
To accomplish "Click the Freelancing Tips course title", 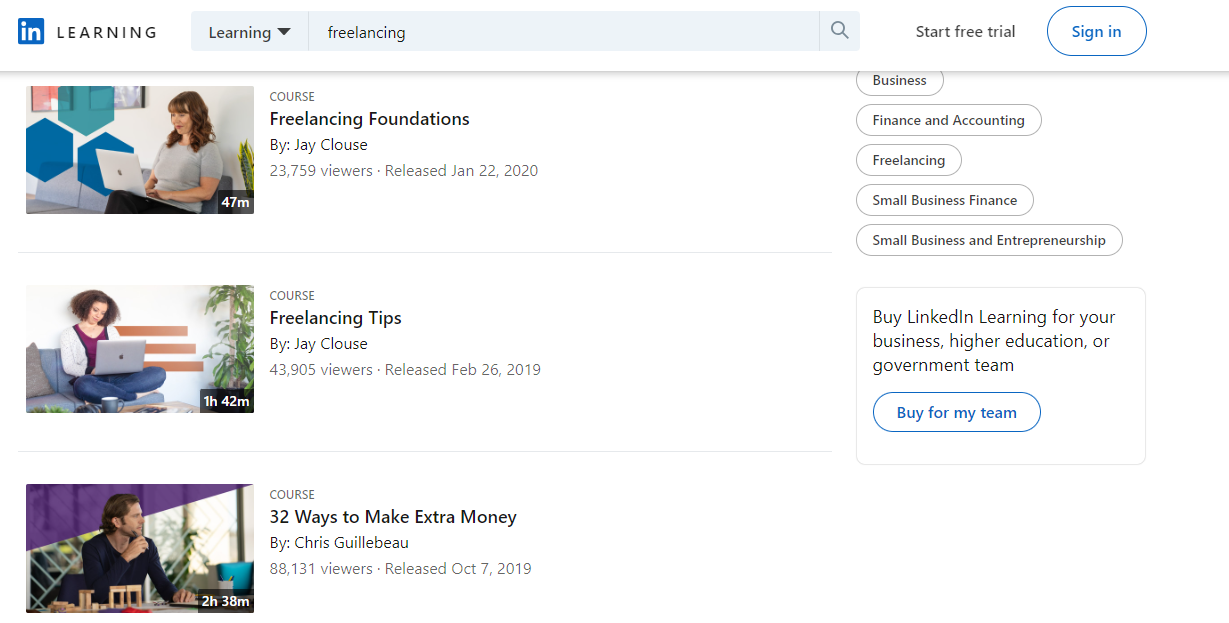I will pos(335,318).
